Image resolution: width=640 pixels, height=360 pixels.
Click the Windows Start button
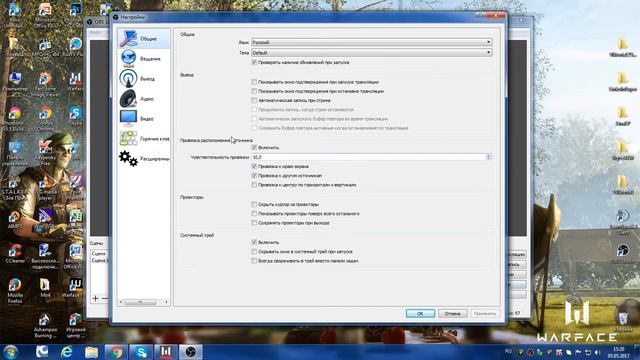pos(10,352)
